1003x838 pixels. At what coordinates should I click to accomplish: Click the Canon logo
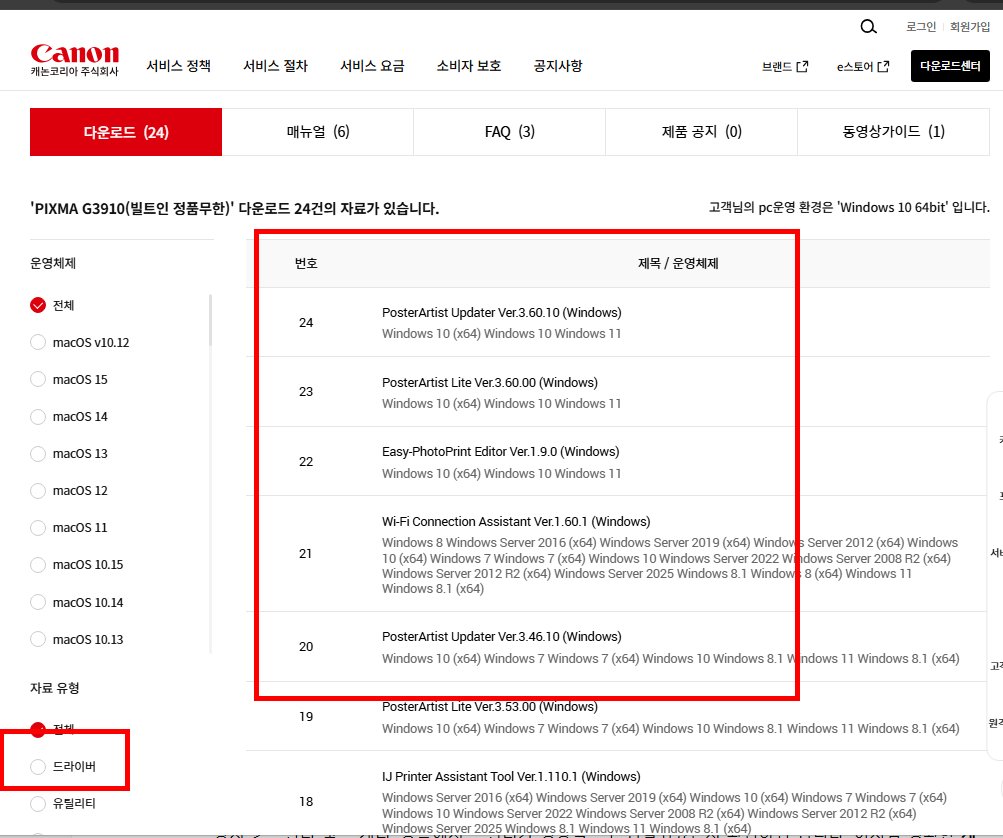[74, 55]
